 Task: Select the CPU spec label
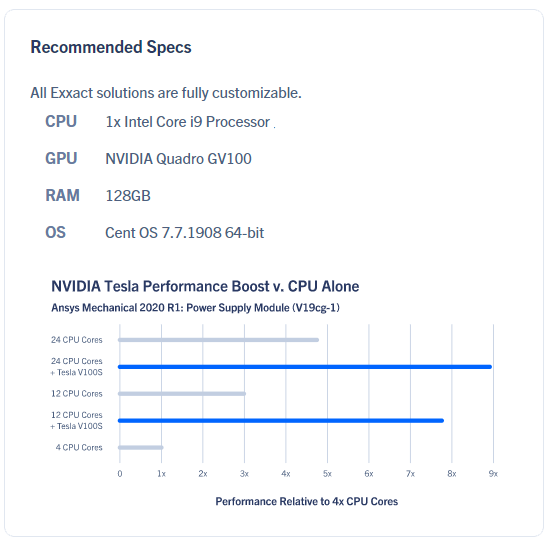pos(61,122)
